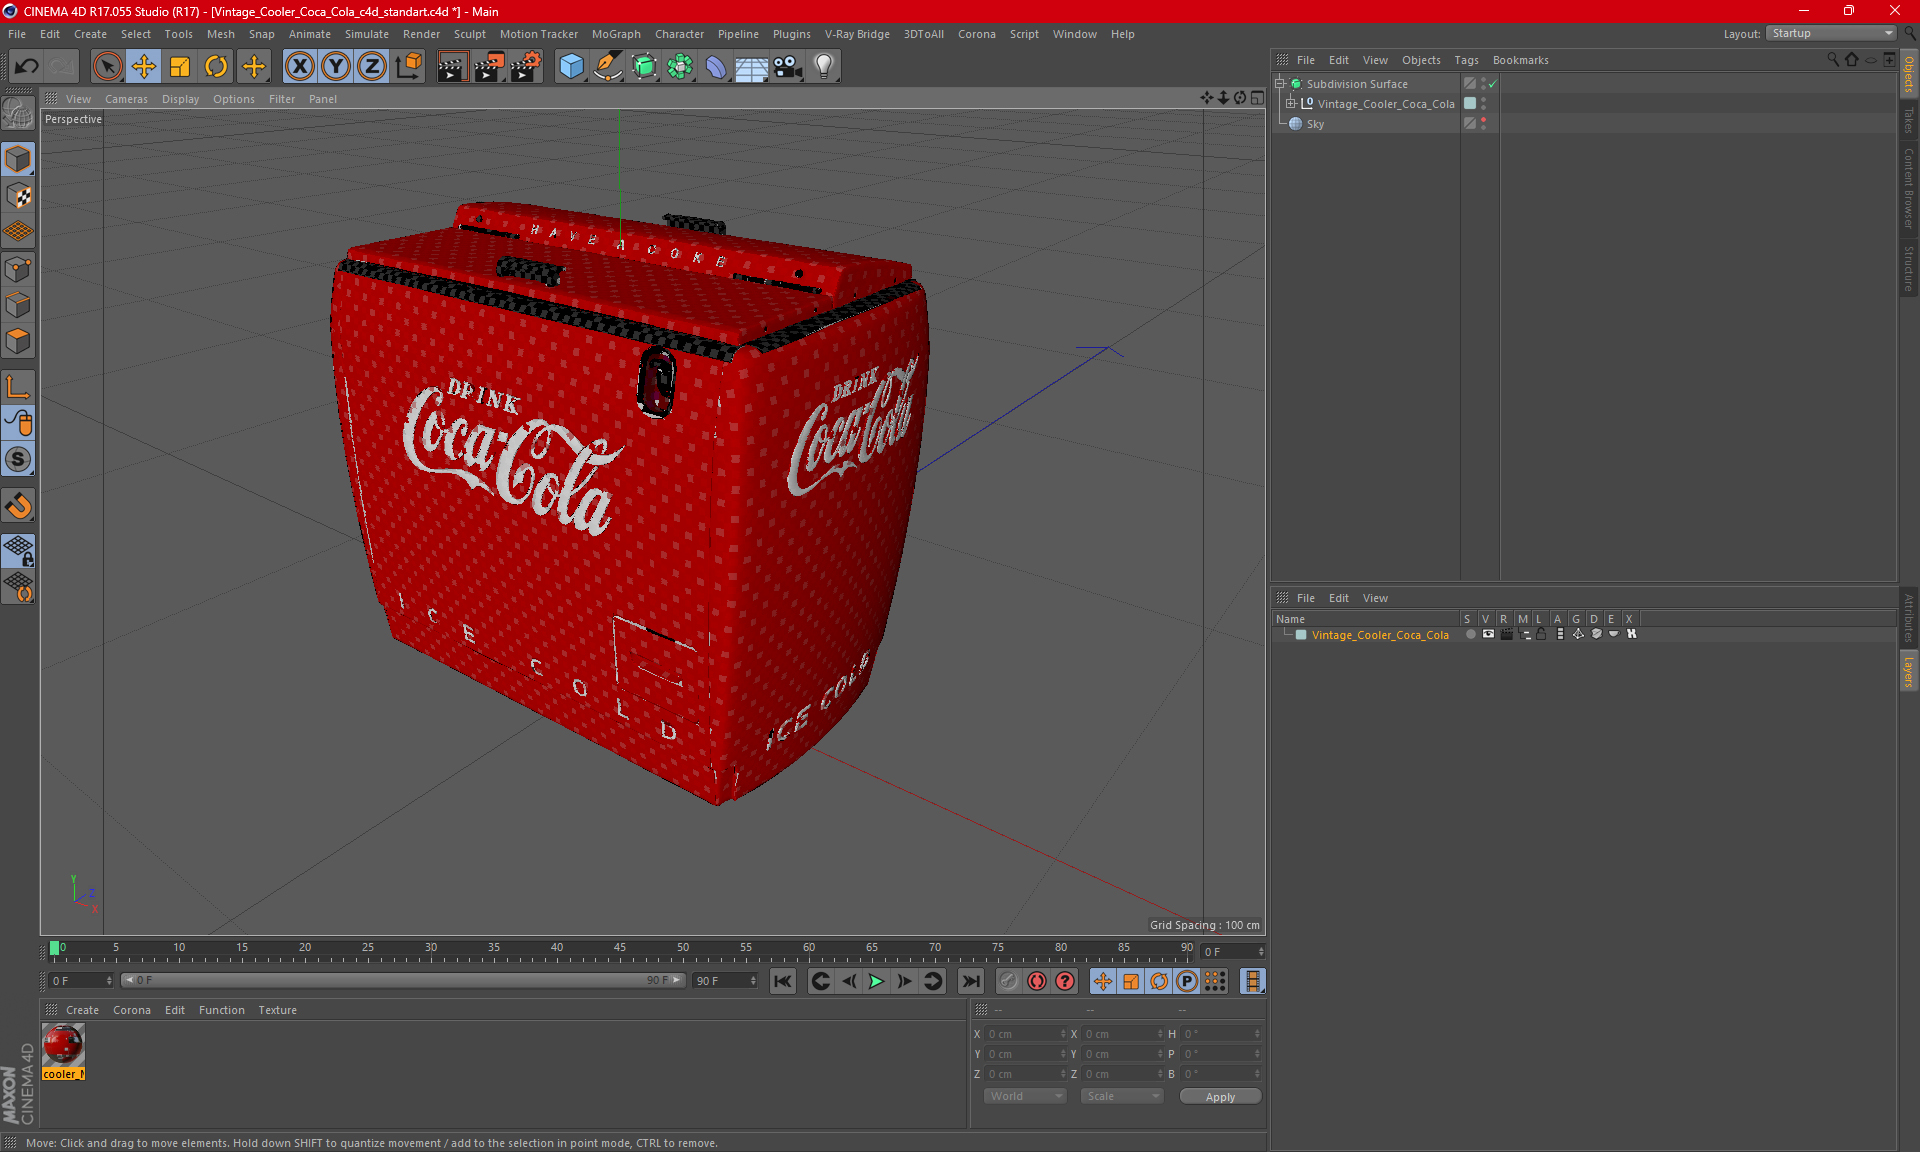
Task: Open the Simulate menu
Action: point(367,34)
